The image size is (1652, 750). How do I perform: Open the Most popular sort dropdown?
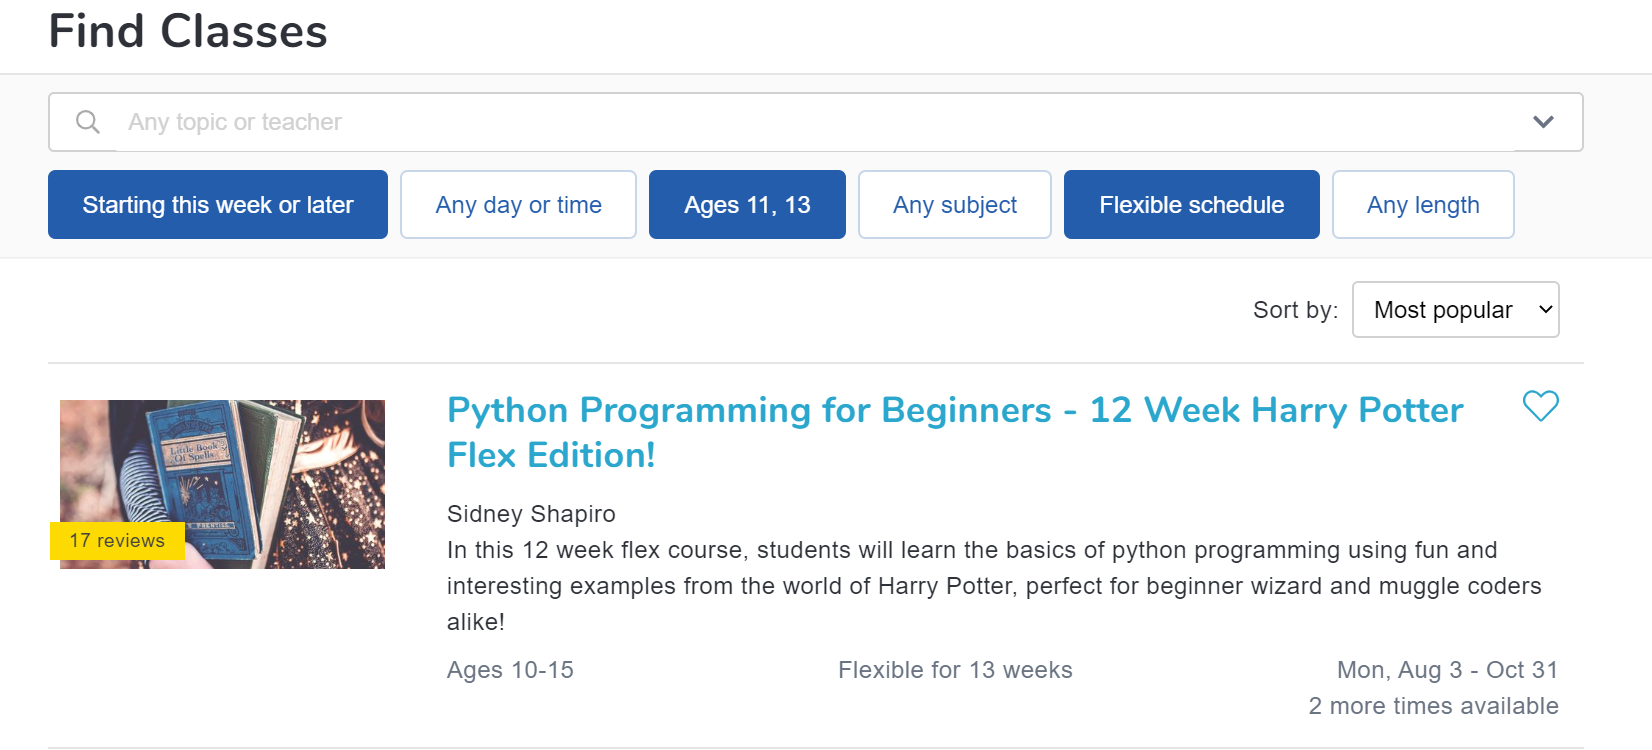click(1455, 310)
